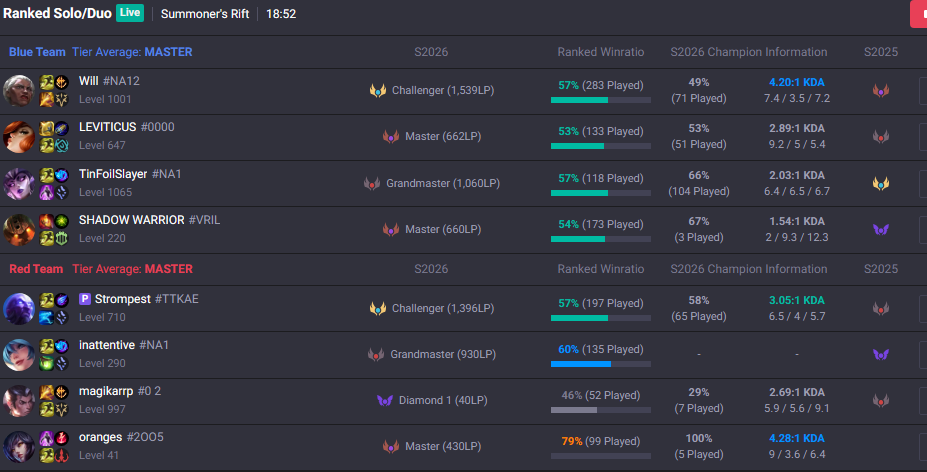Click the Challenger (1,539LP) rank text
The height and width of the screenshot is (472, 927).
pyautogui.click(x=443, y=90)
